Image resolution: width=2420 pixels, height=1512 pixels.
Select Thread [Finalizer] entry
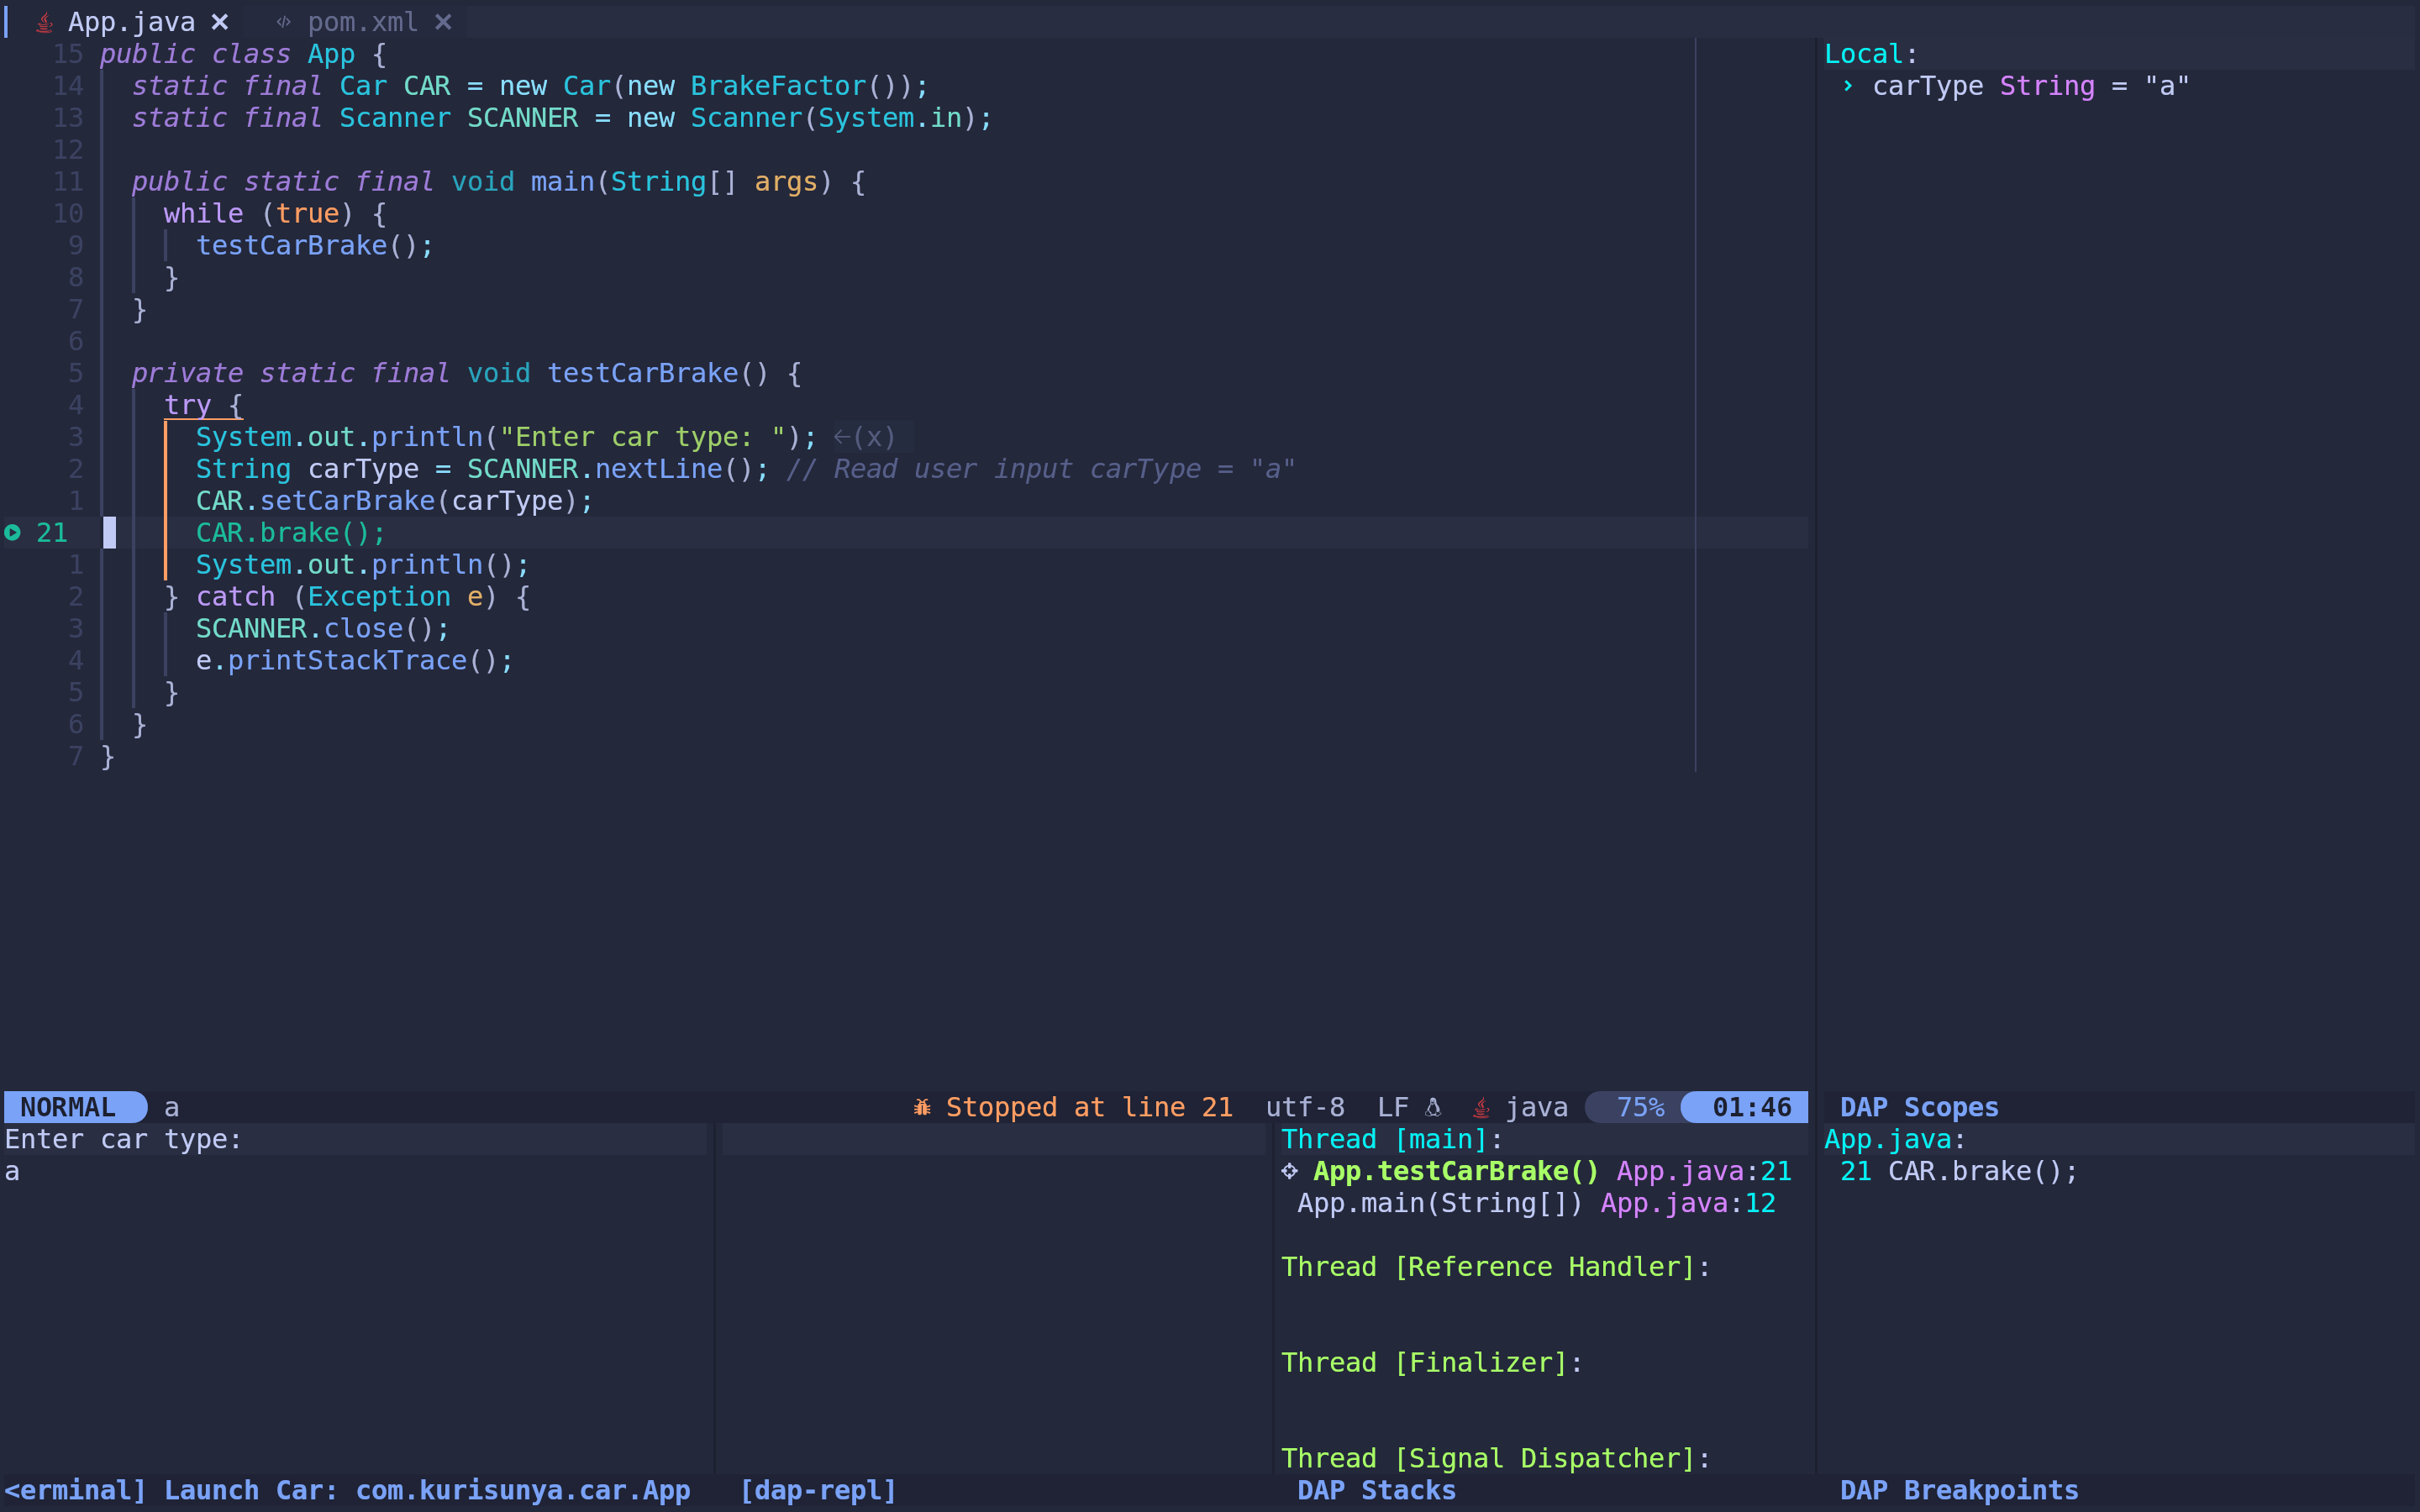tap(1432, 1363)
